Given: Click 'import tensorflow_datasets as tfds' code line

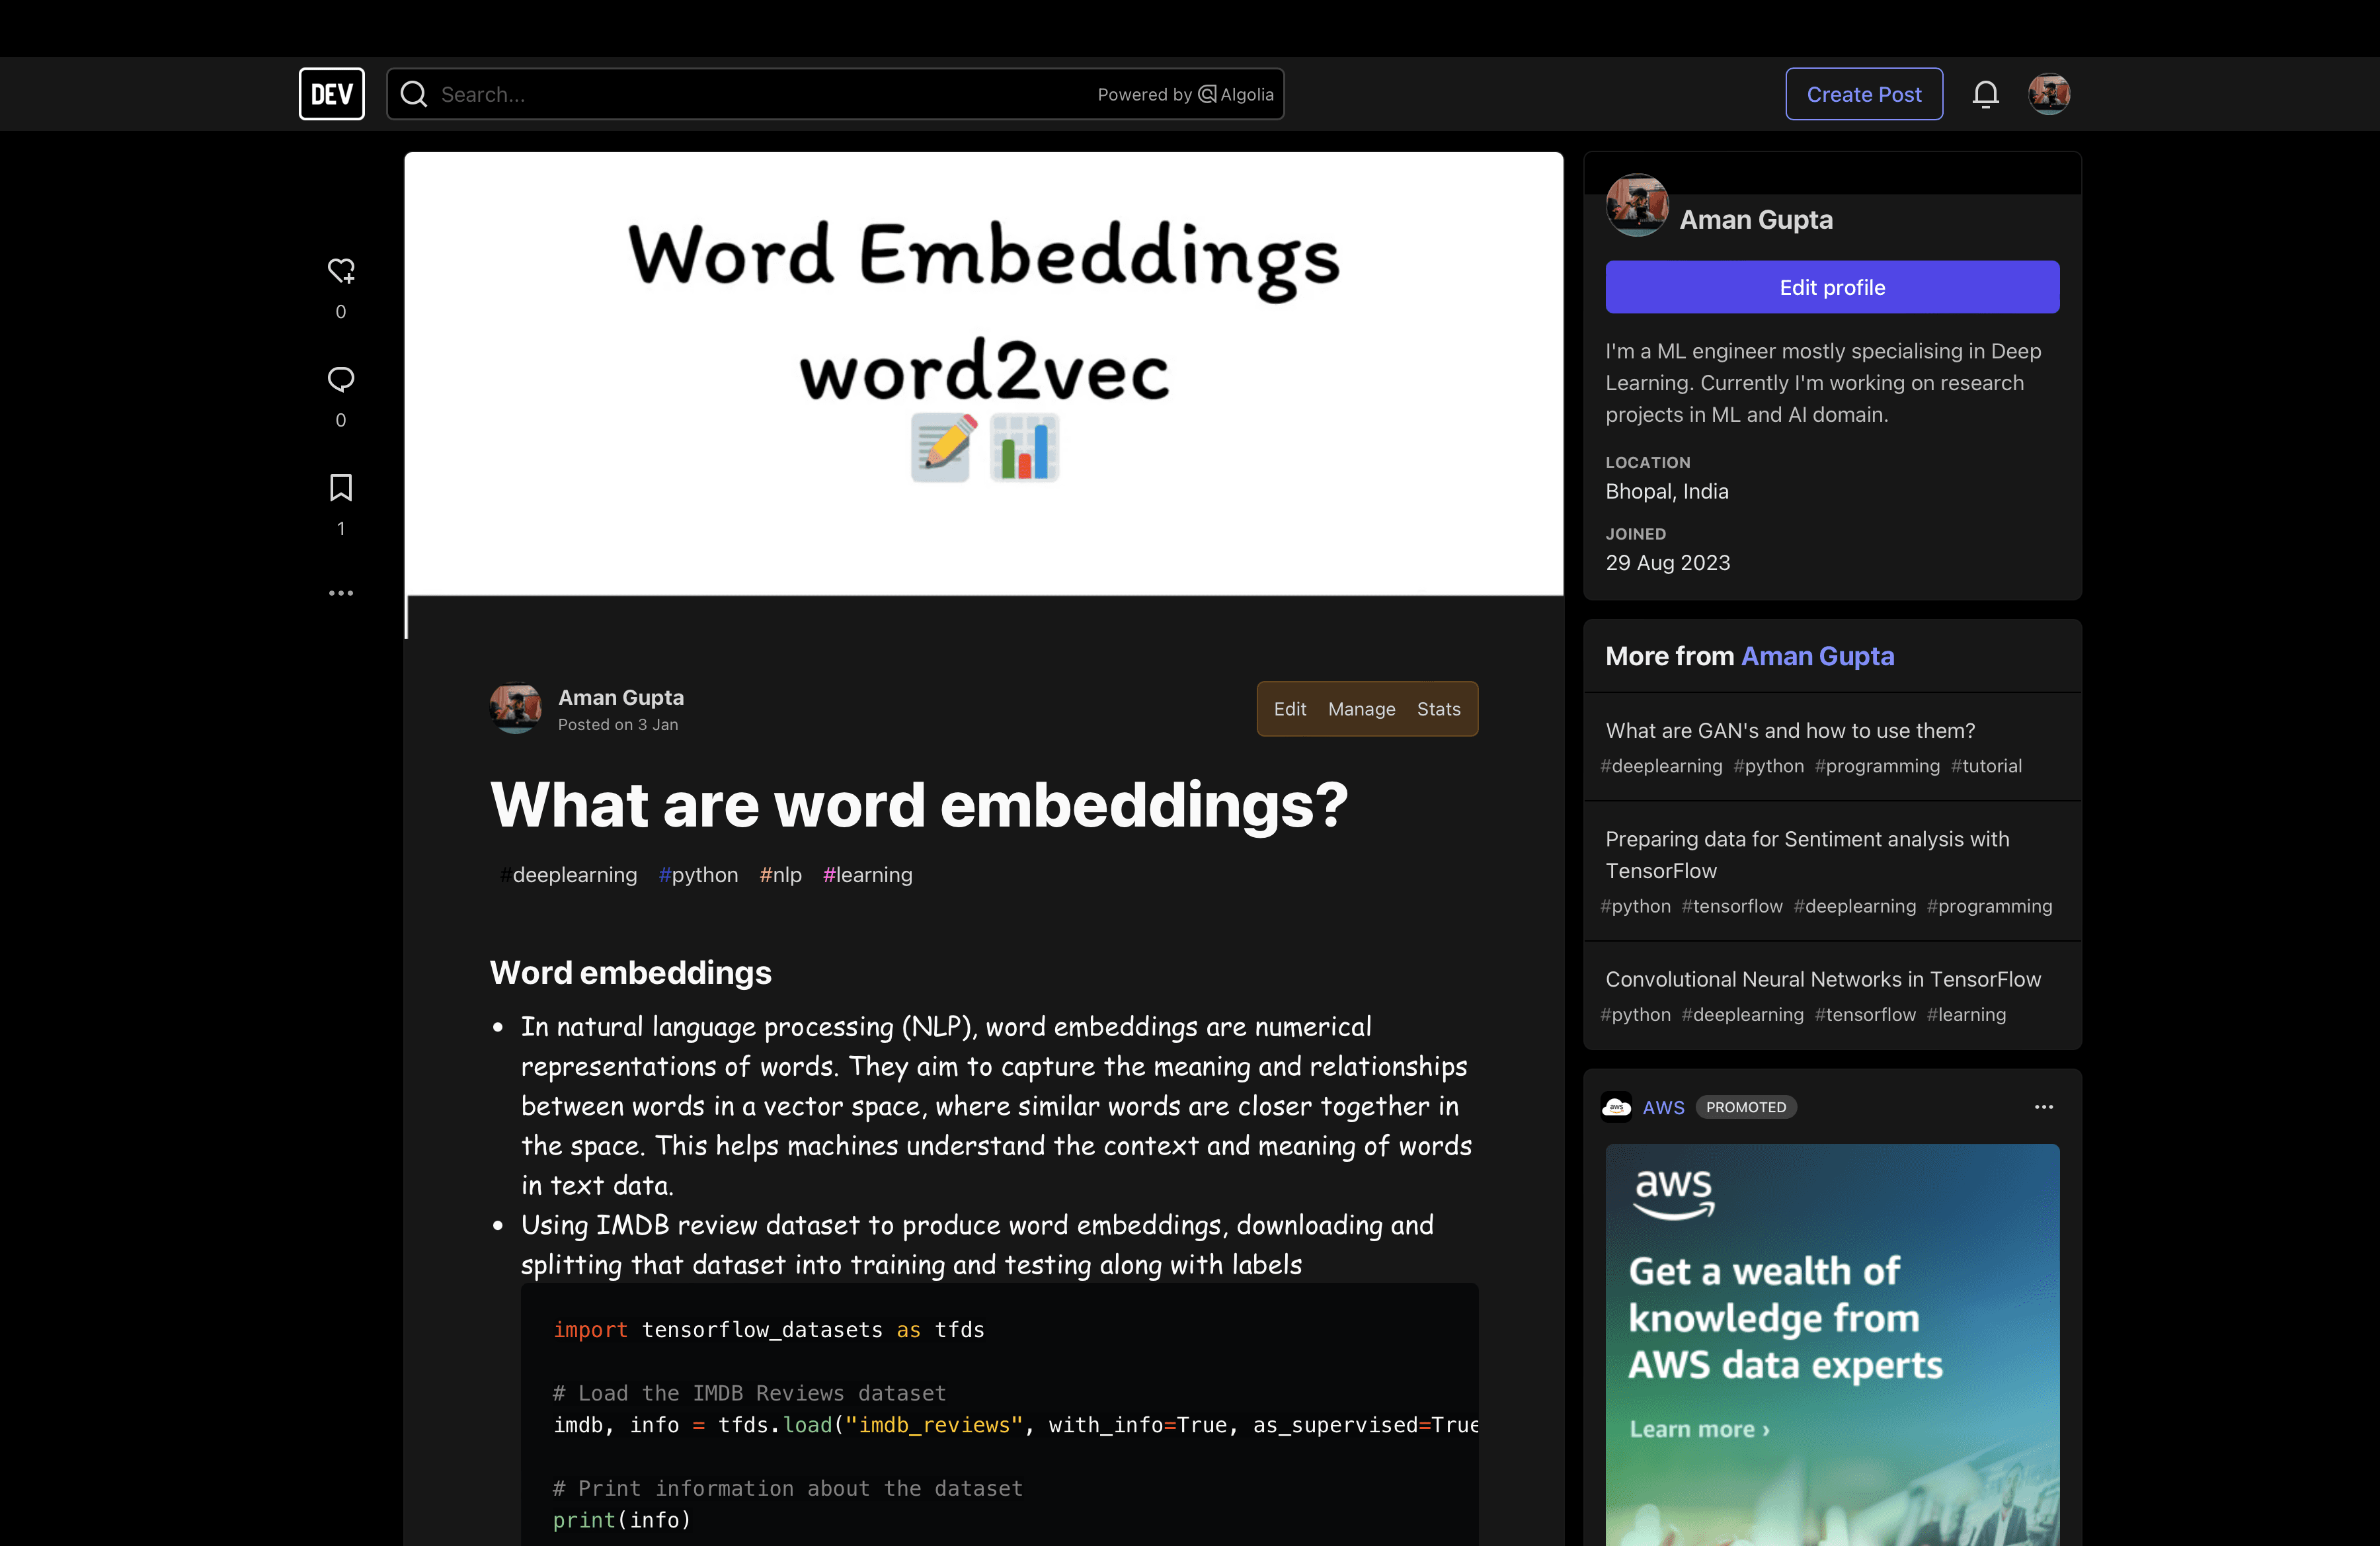Looking at the screenshot, I should tap(769, 1330).
